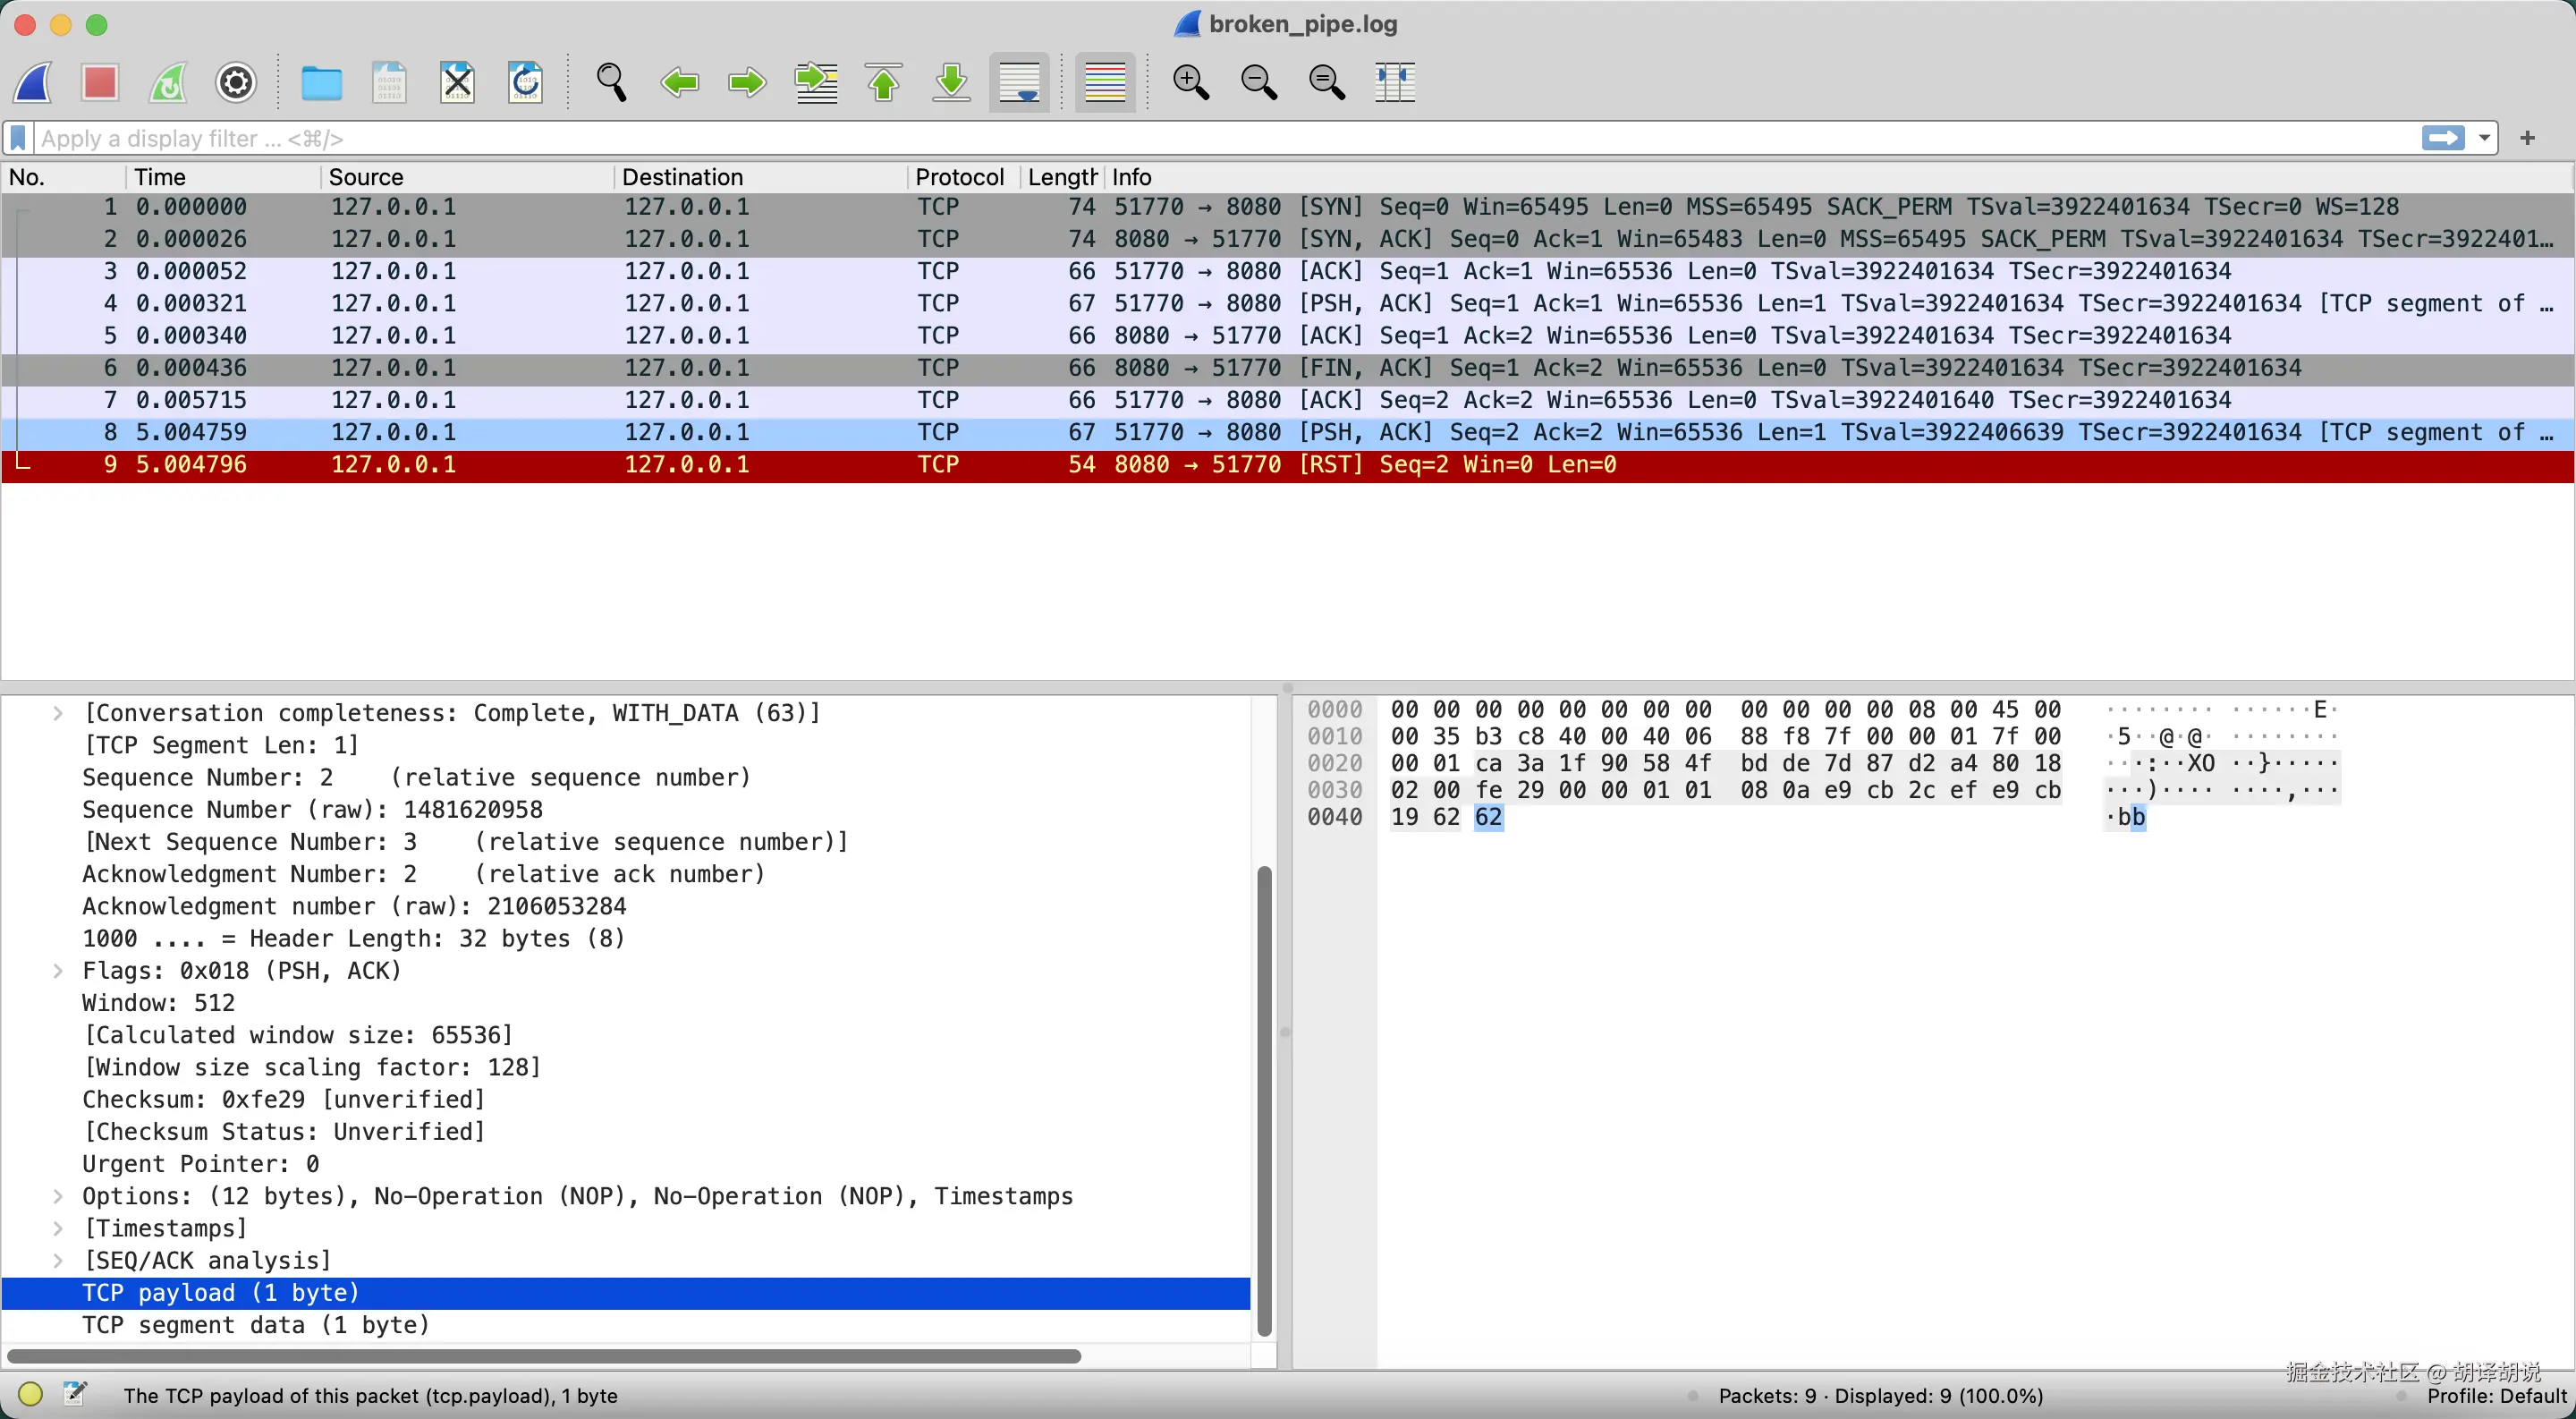Sort packets by the Time column
Screen dimensions: 2576x1419
click(160, 177)
